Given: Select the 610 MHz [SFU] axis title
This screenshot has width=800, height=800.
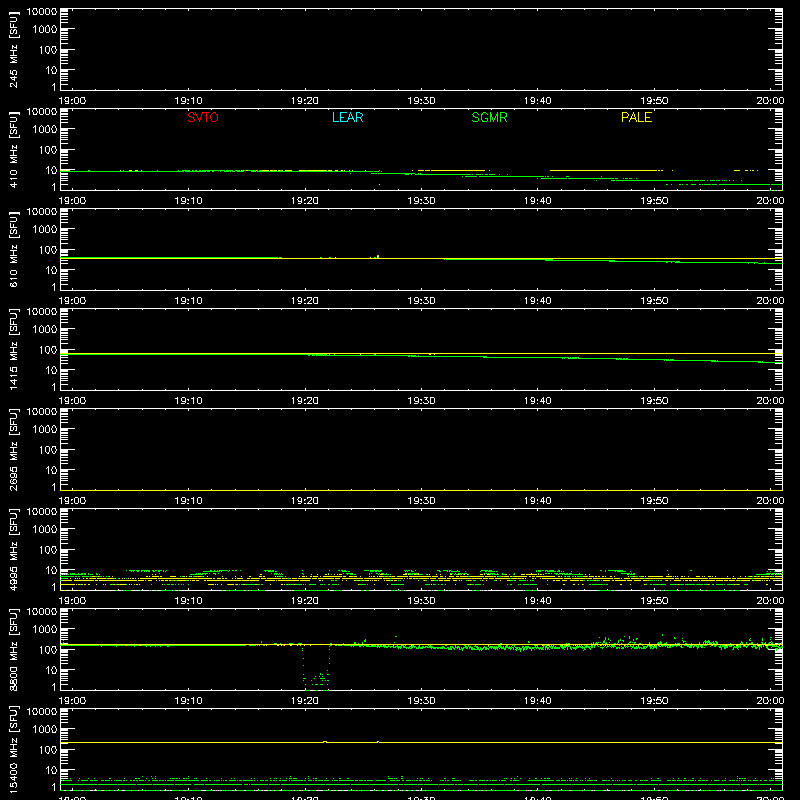Looking at the screenshot, I should point(13,250).
